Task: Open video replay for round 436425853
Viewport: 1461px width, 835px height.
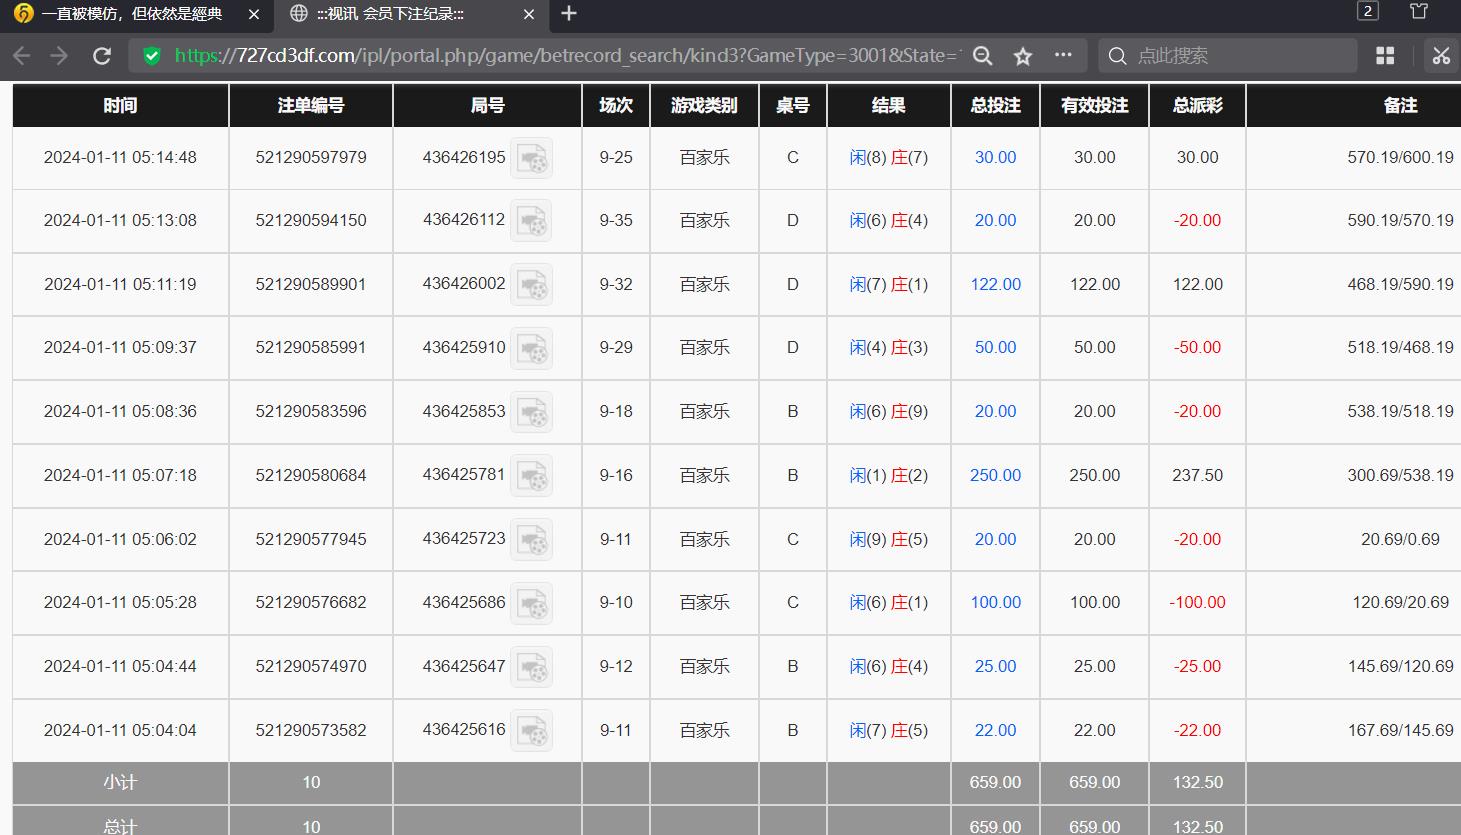Action: [x=531, y=412]
